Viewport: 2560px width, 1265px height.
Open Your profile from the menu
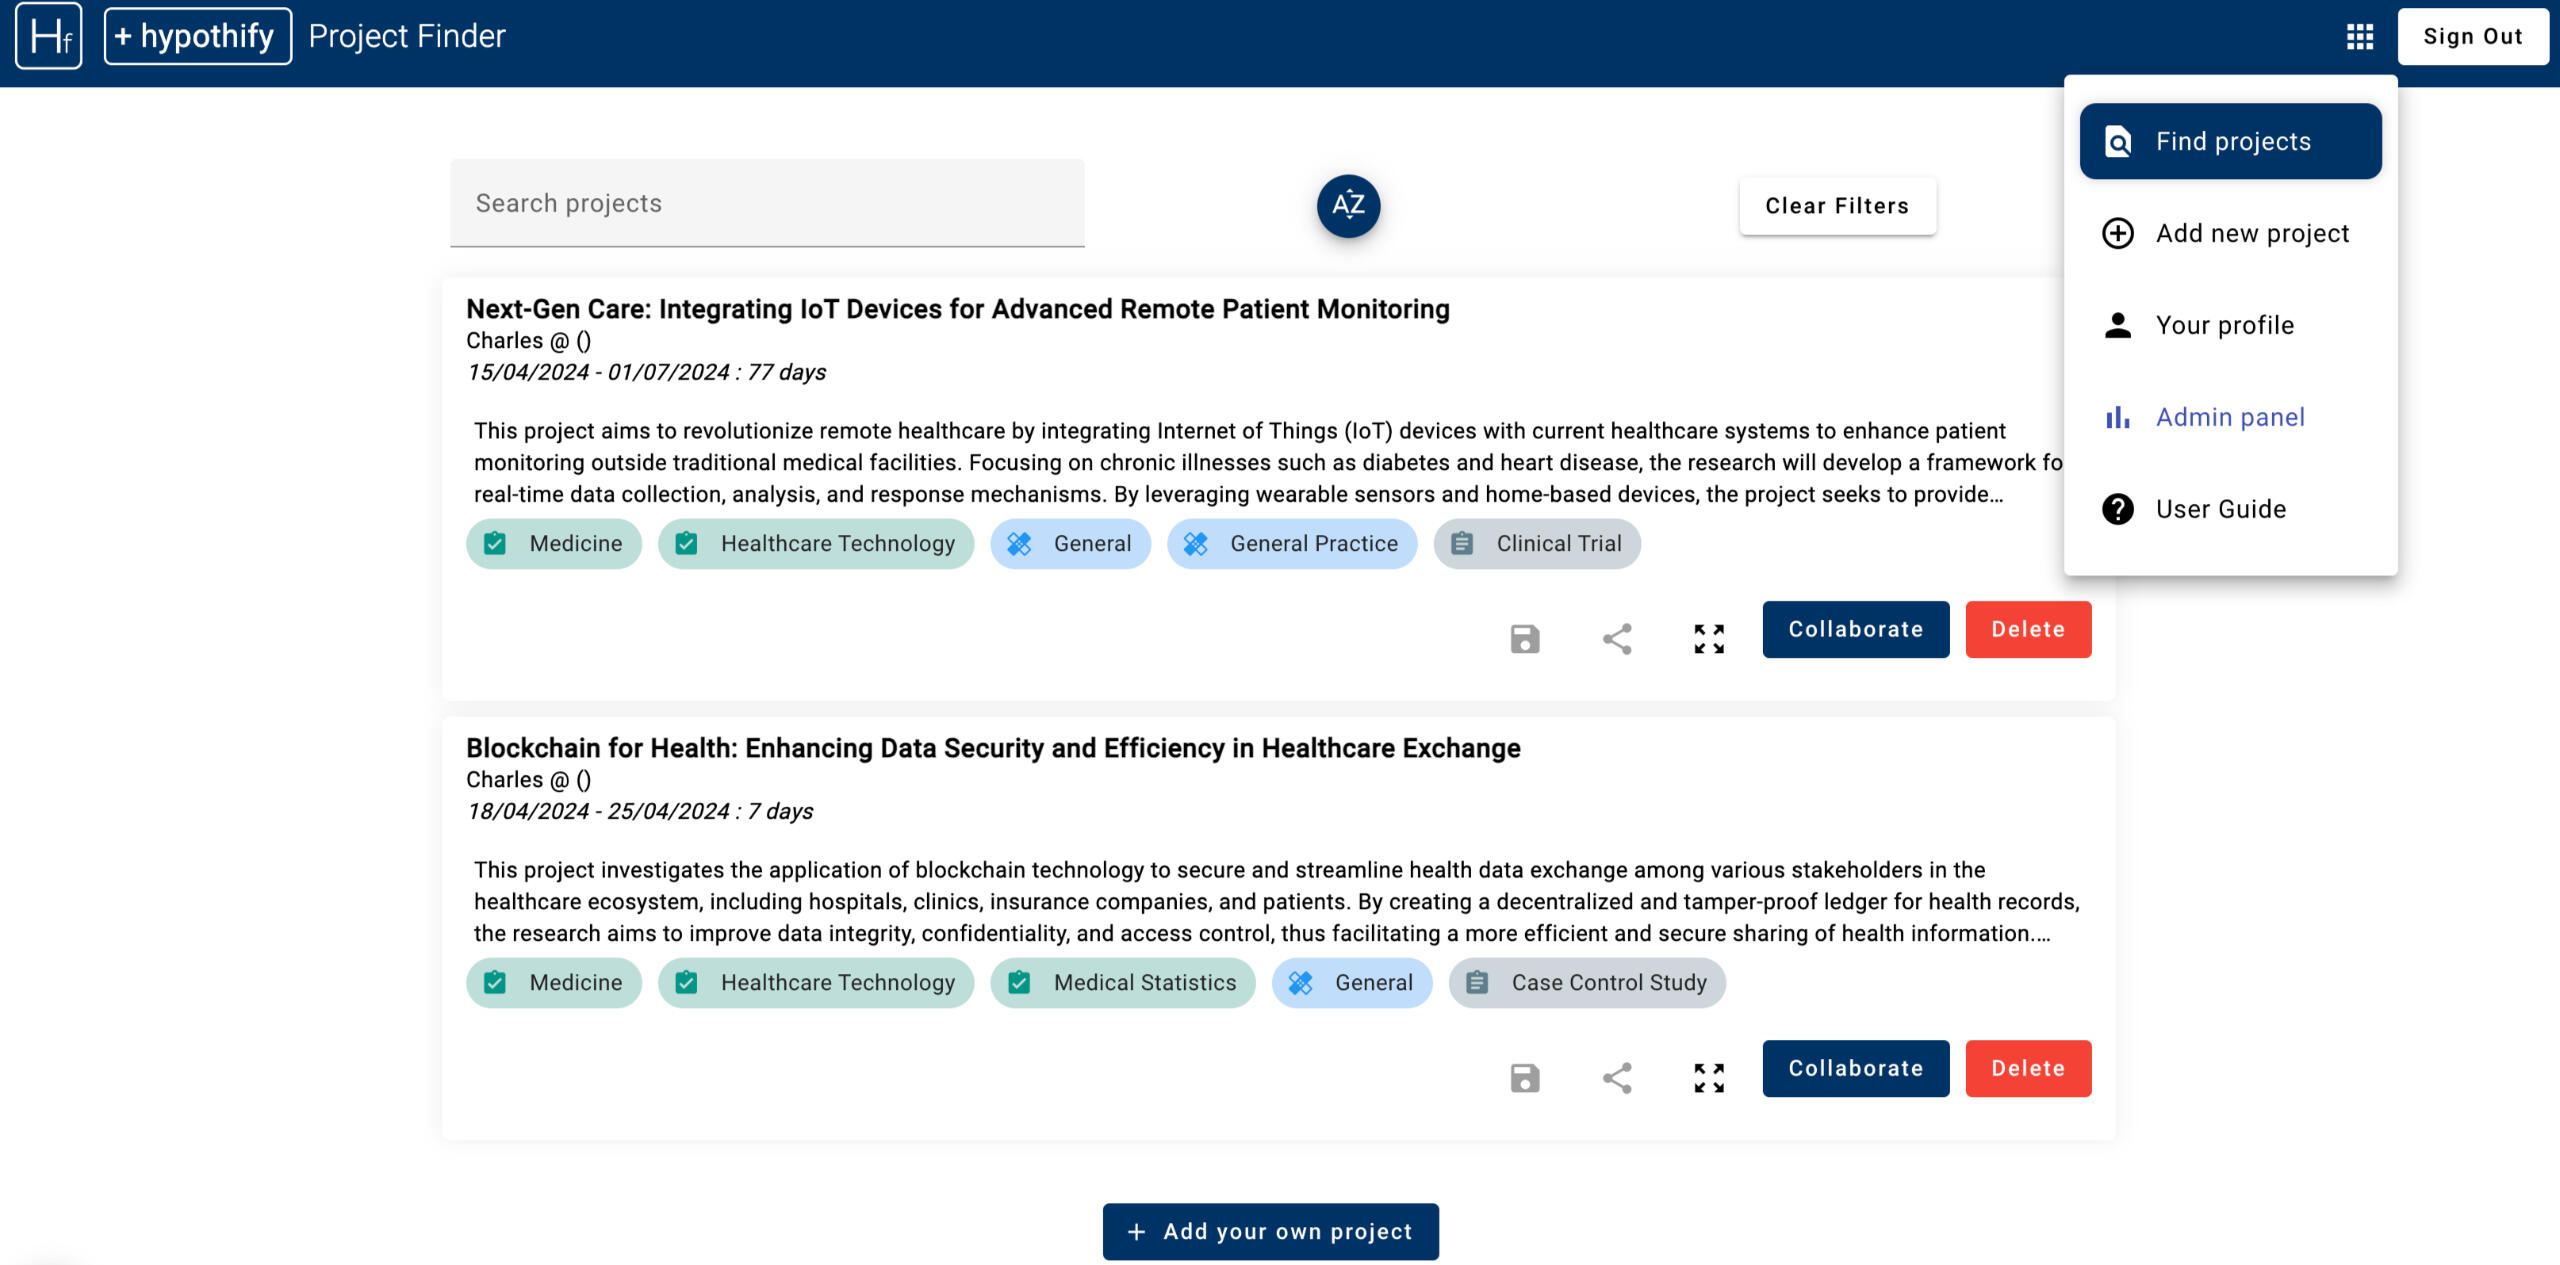2224,325
